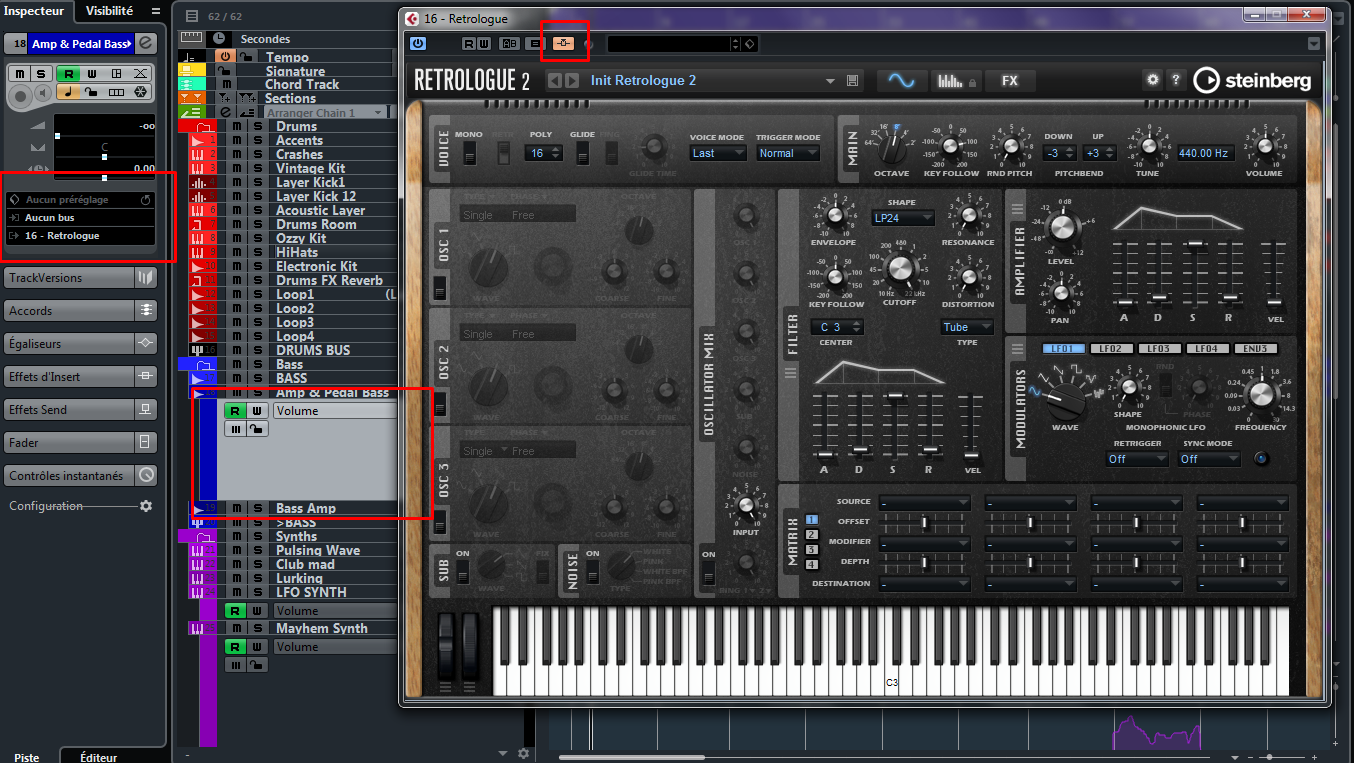Screen dimensions: 1354x763
Task: Show the oscillator page with the sine-wave button
Action: [x=902, y=81]
